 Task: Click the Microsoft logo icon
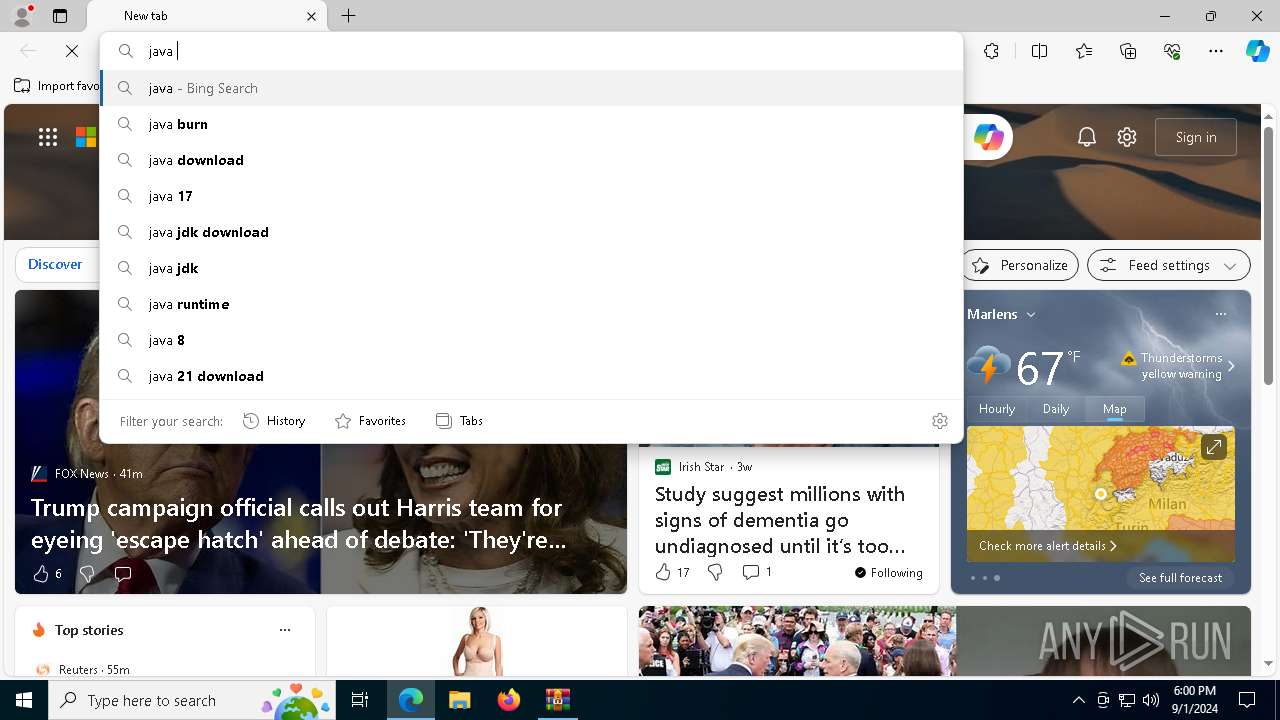tap(86, 137)
